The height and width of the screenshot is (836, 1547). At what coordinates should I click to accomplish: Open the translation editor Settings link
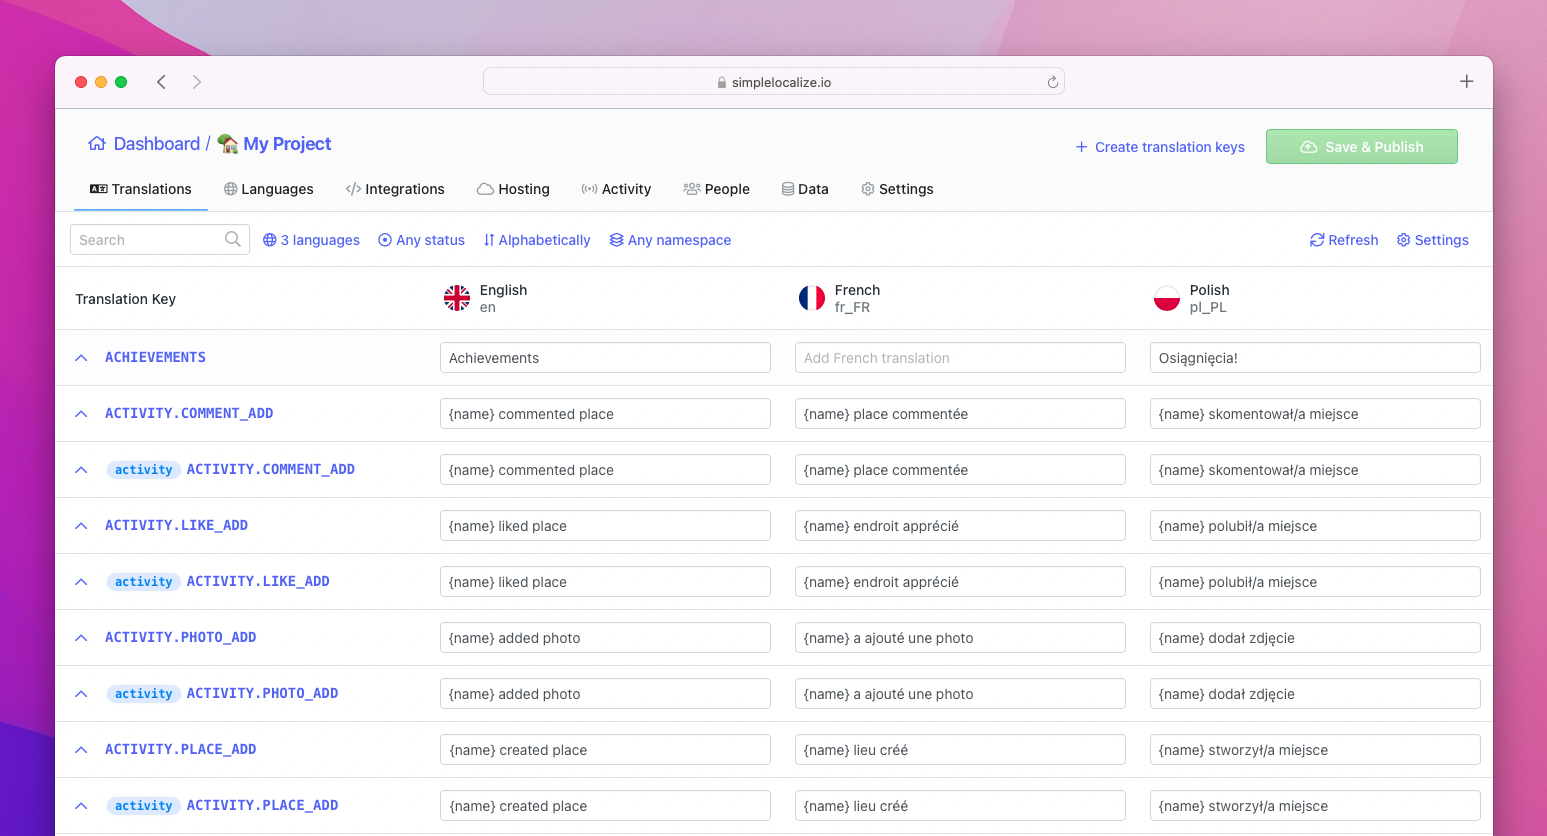(x=1432, y=240)
